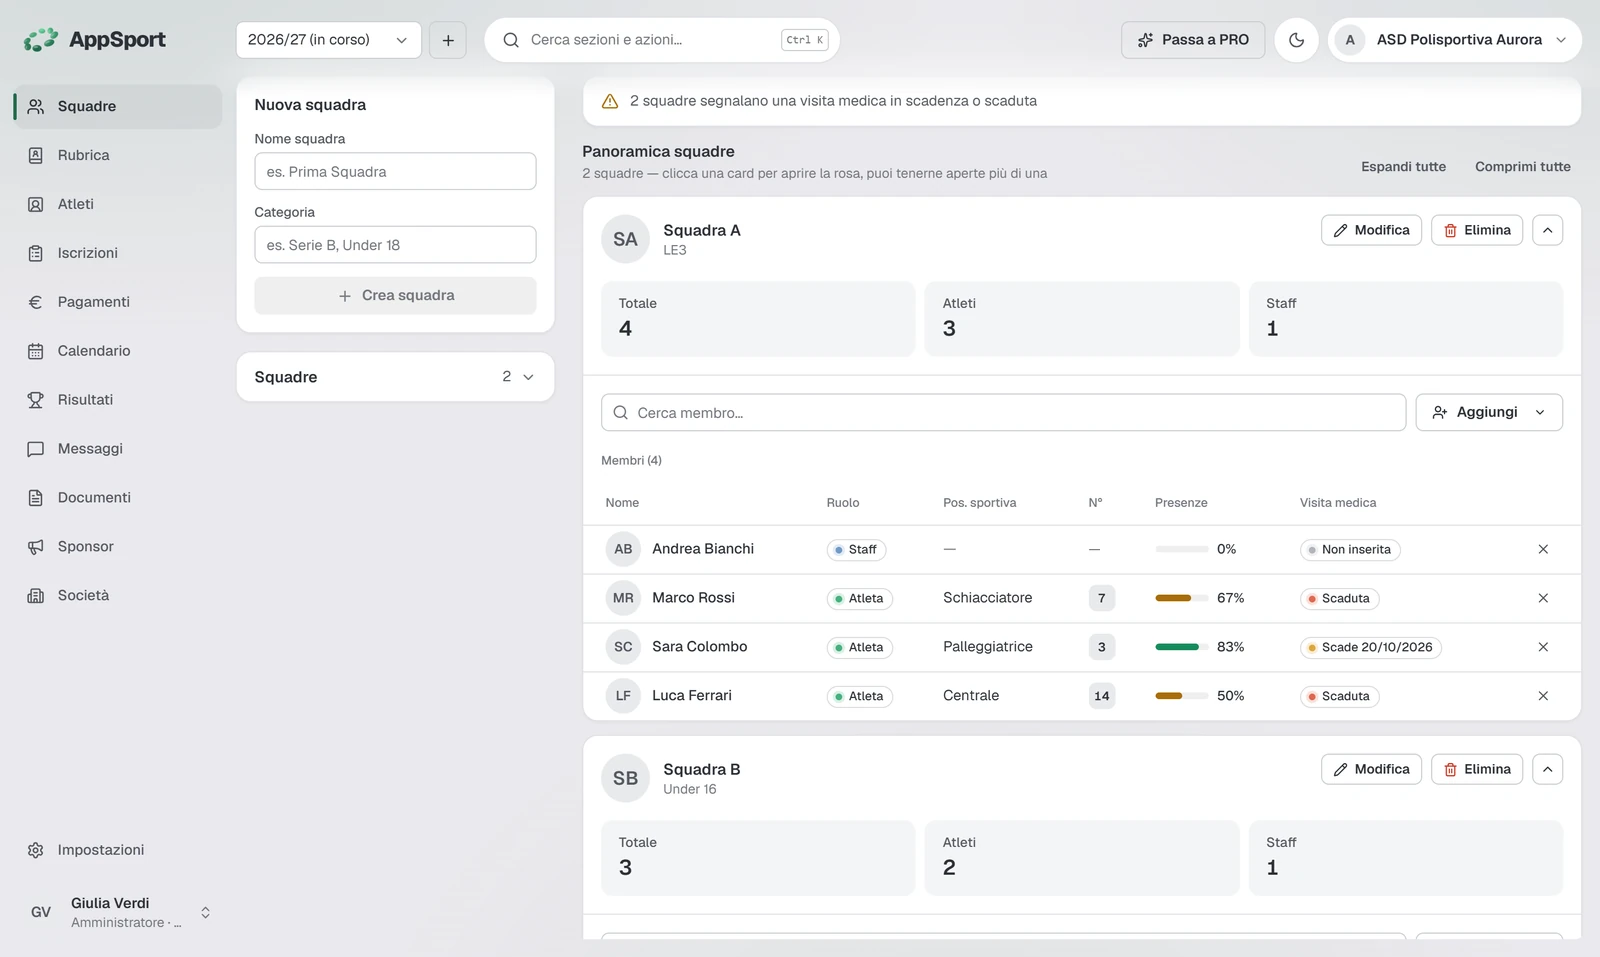
Task: Open the ASD Polisportiva Aurora account menu
Action: coord(1454,40)
